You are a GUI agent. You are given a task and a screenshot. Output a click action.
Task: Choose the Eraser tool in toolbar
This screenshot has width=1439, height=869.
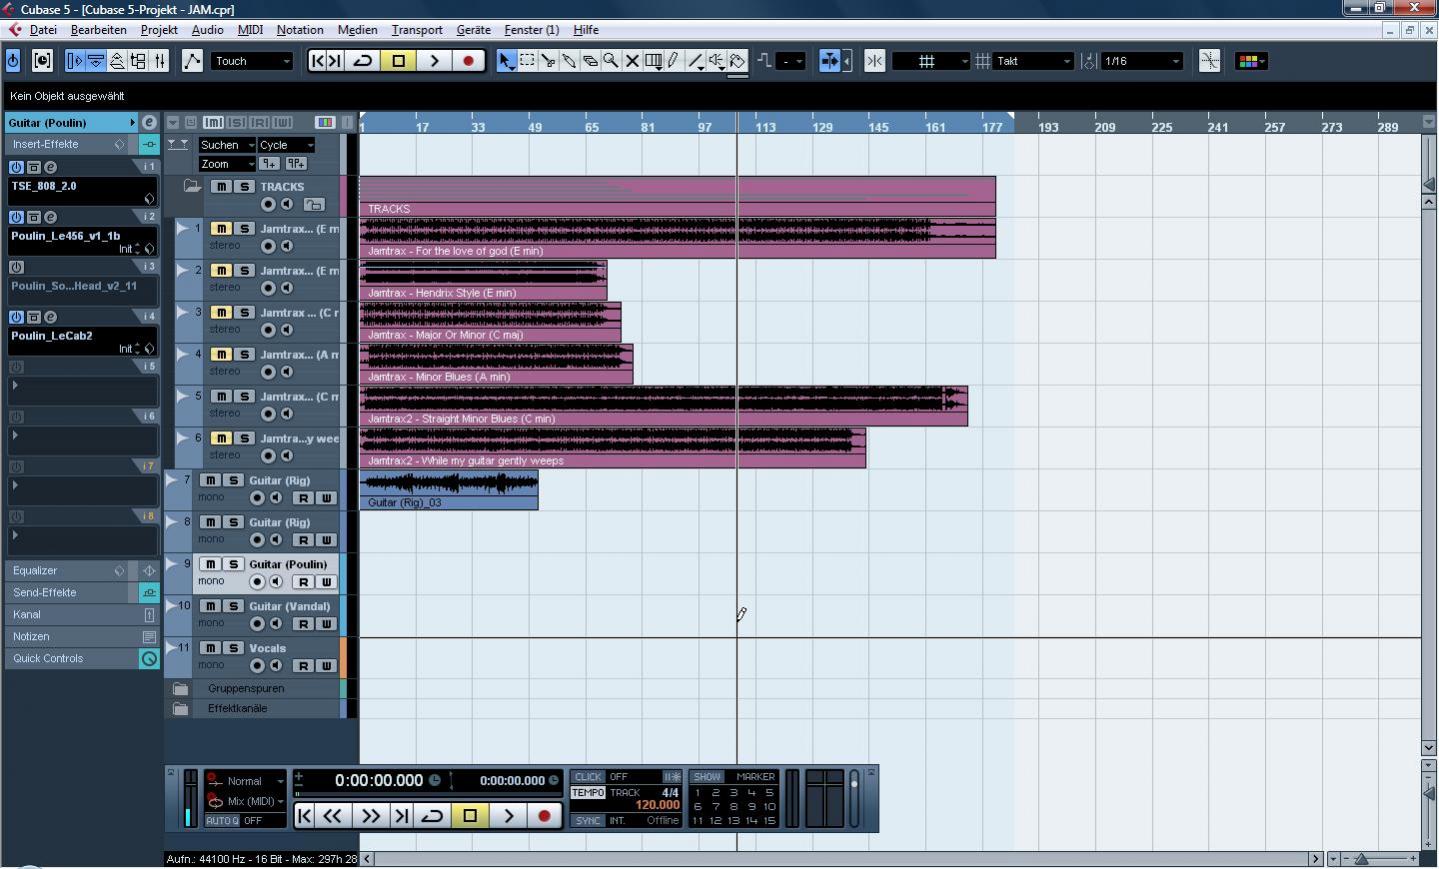click(x=590, y=61)
